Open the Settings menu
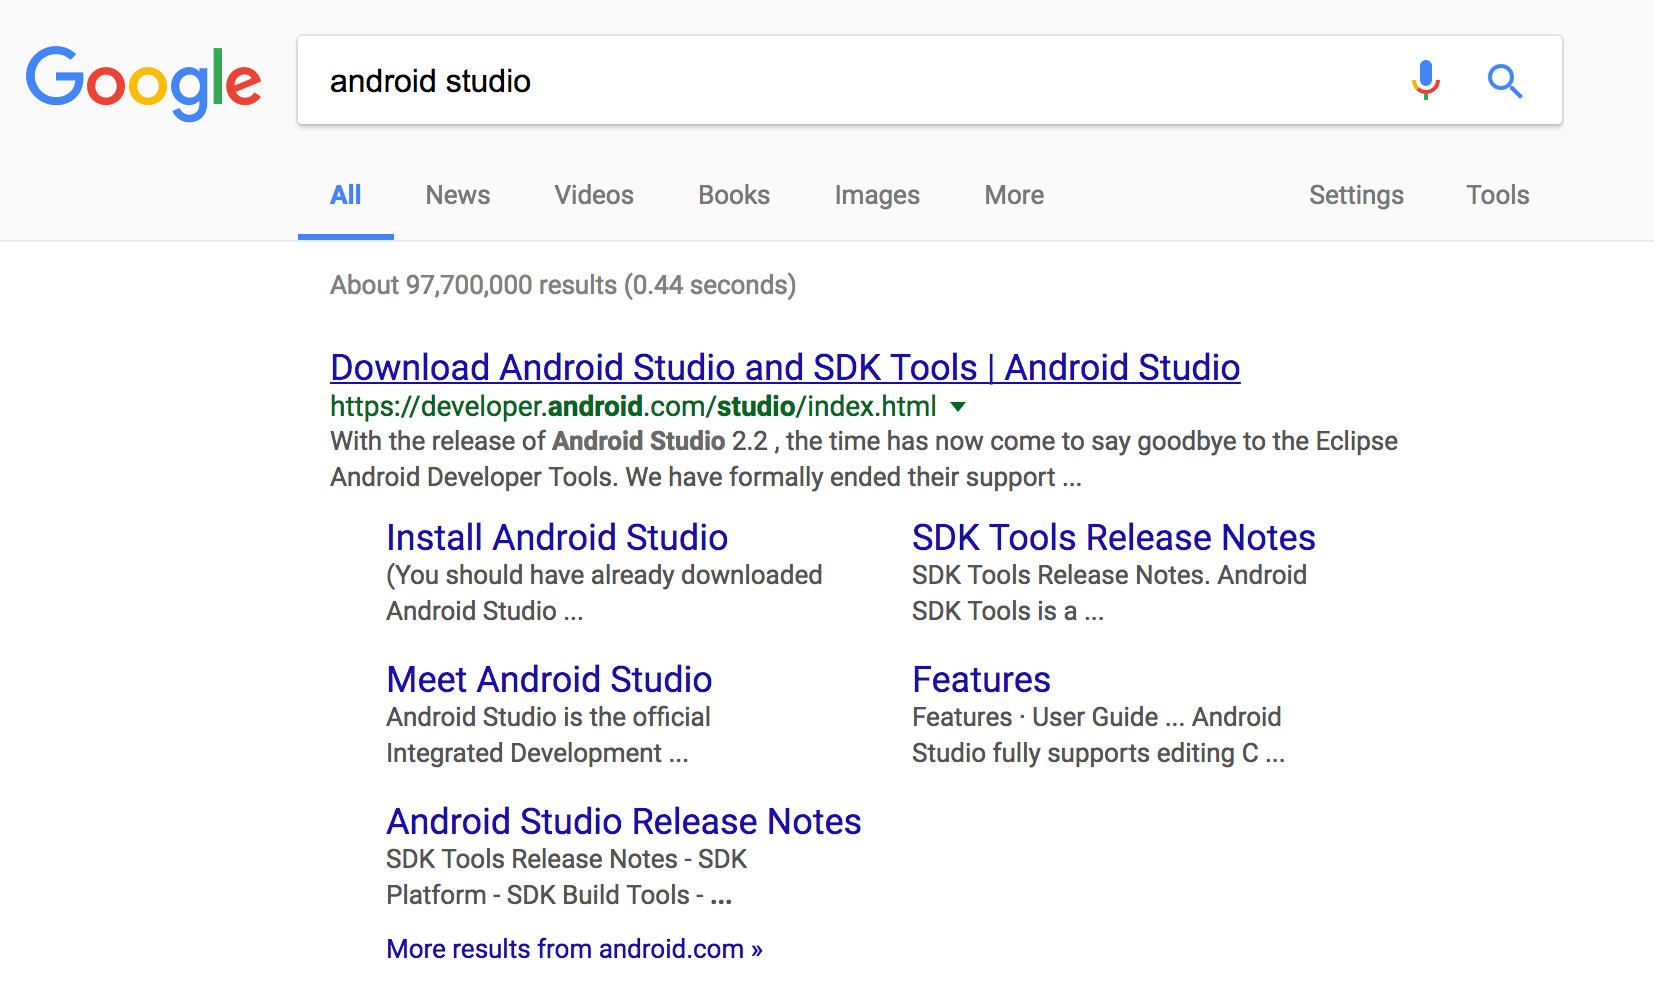 click(1356, 195)
